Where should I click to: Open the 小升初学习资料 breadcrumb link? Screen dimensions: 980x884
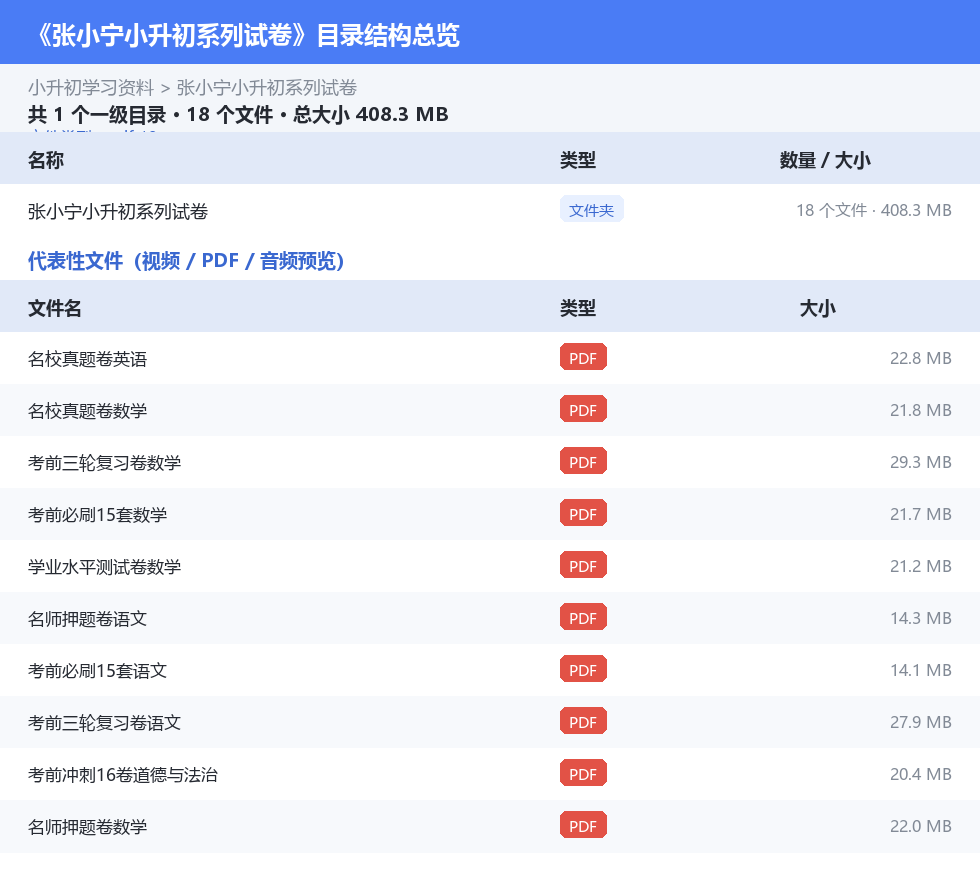(91, 88)
